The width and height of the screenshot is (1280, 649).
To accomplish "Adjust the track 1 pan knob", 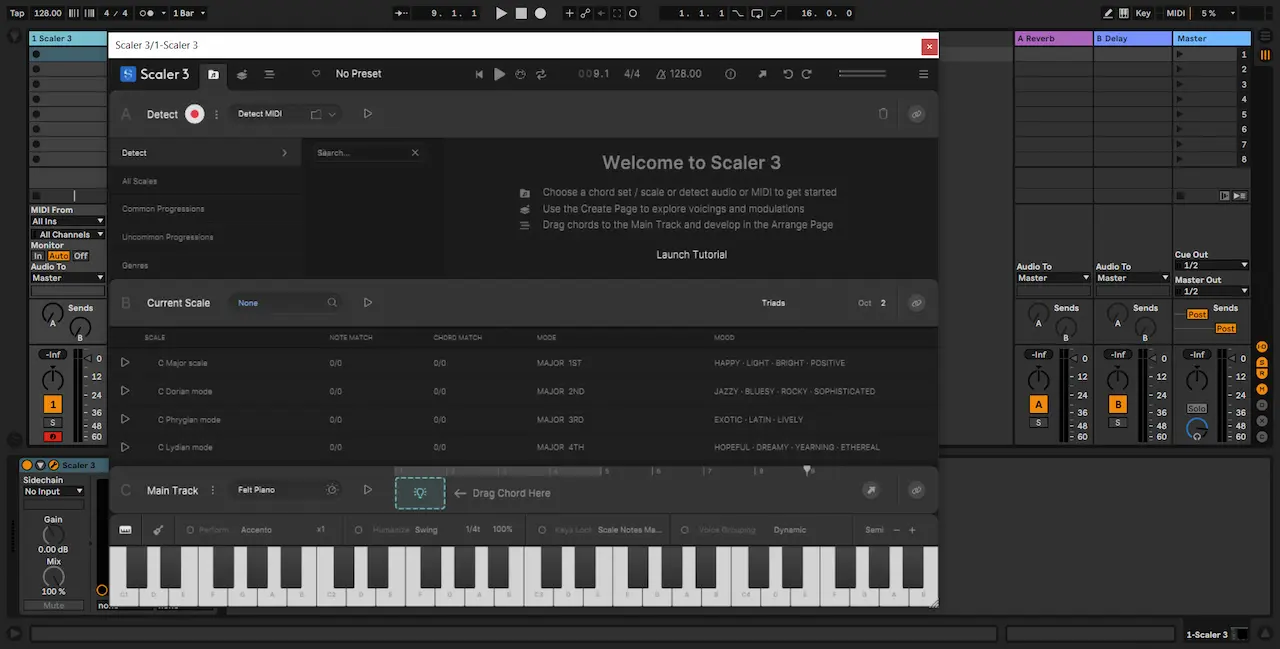I will click(53, 379).
